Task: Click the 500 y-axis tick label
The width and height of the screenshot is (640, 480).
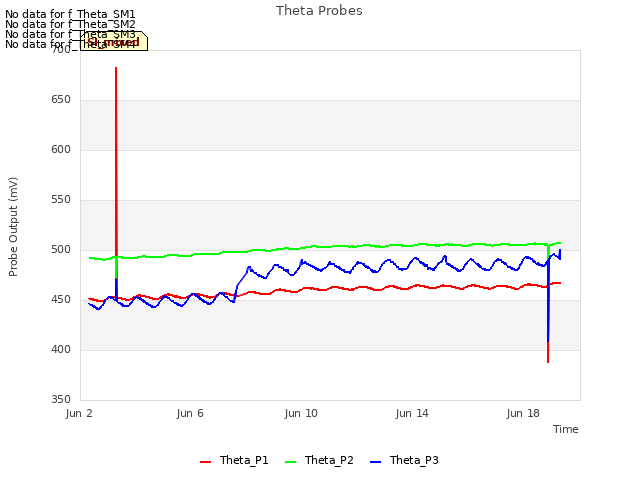Action: pyautogui.click(x=61, y=250)
